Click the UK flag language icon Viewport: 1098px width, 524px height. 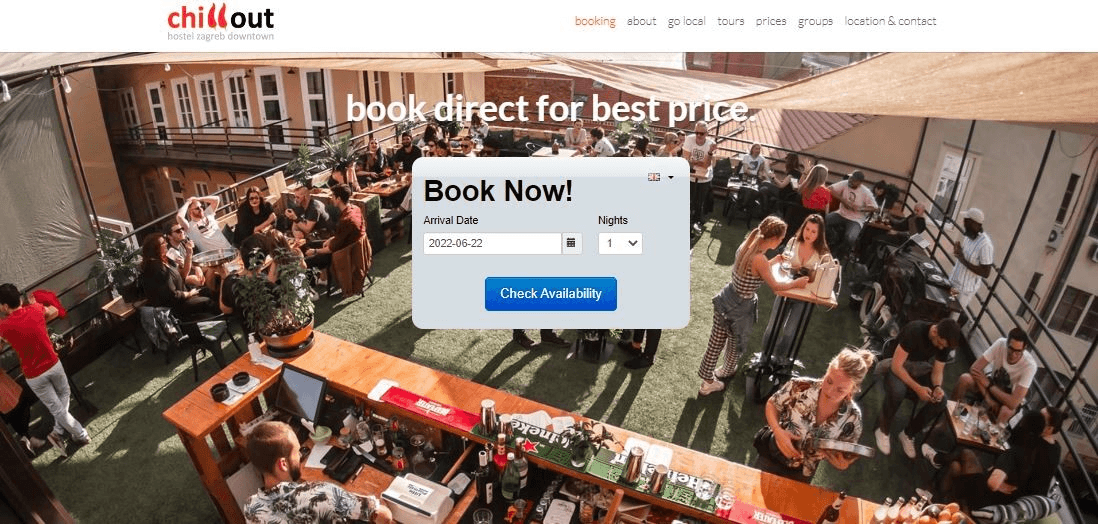point(654,177)
